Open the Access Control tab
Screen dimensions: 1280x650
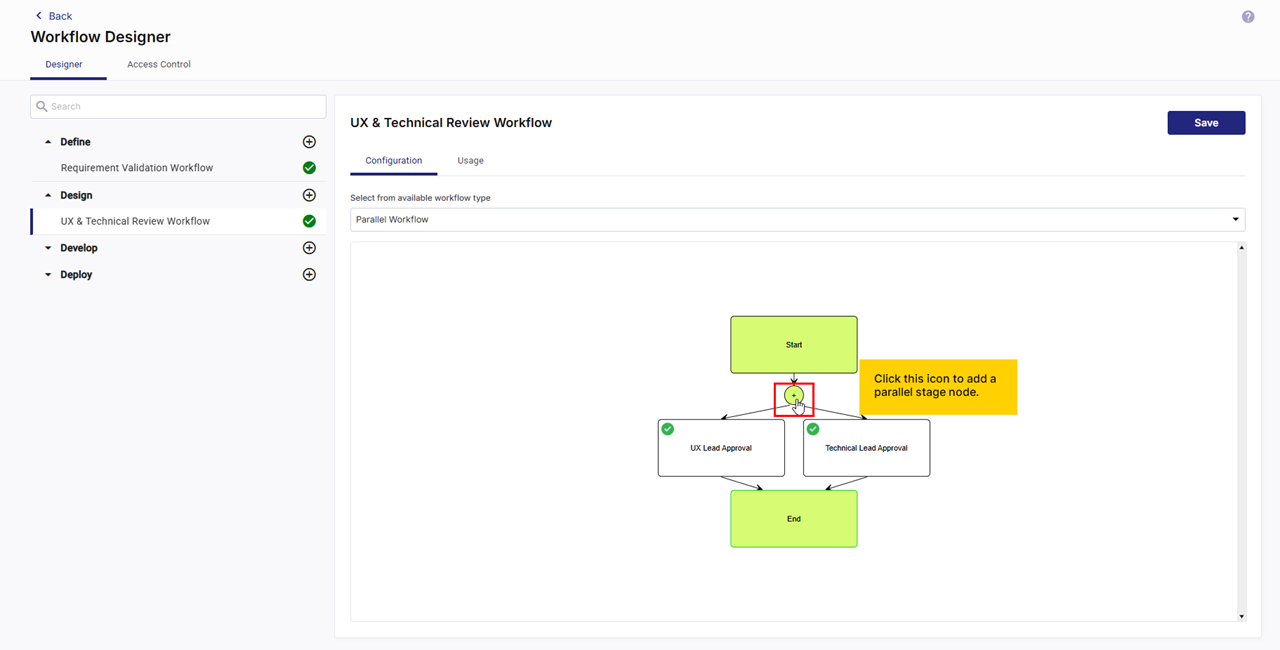pyautogui.click(x=159, y=64)
